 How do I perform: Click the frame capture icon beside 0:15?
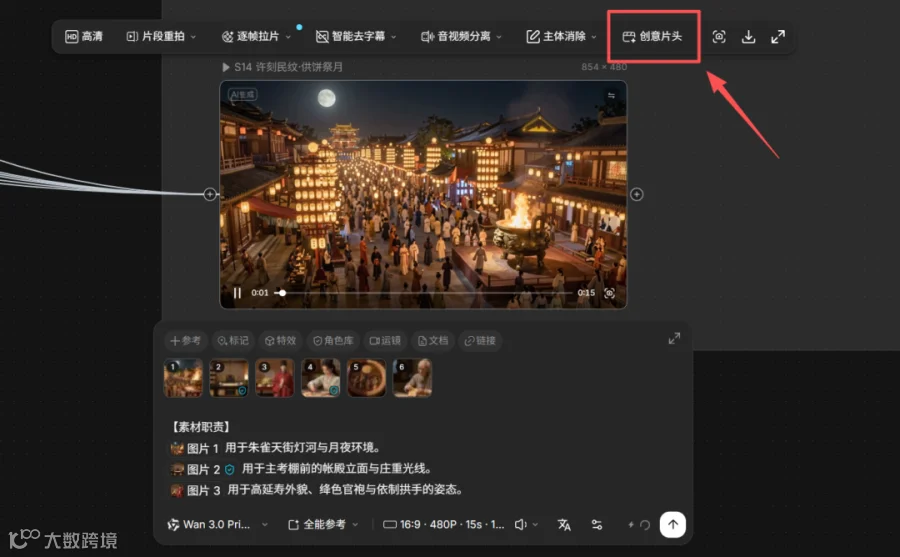click(x=610, y=293)
